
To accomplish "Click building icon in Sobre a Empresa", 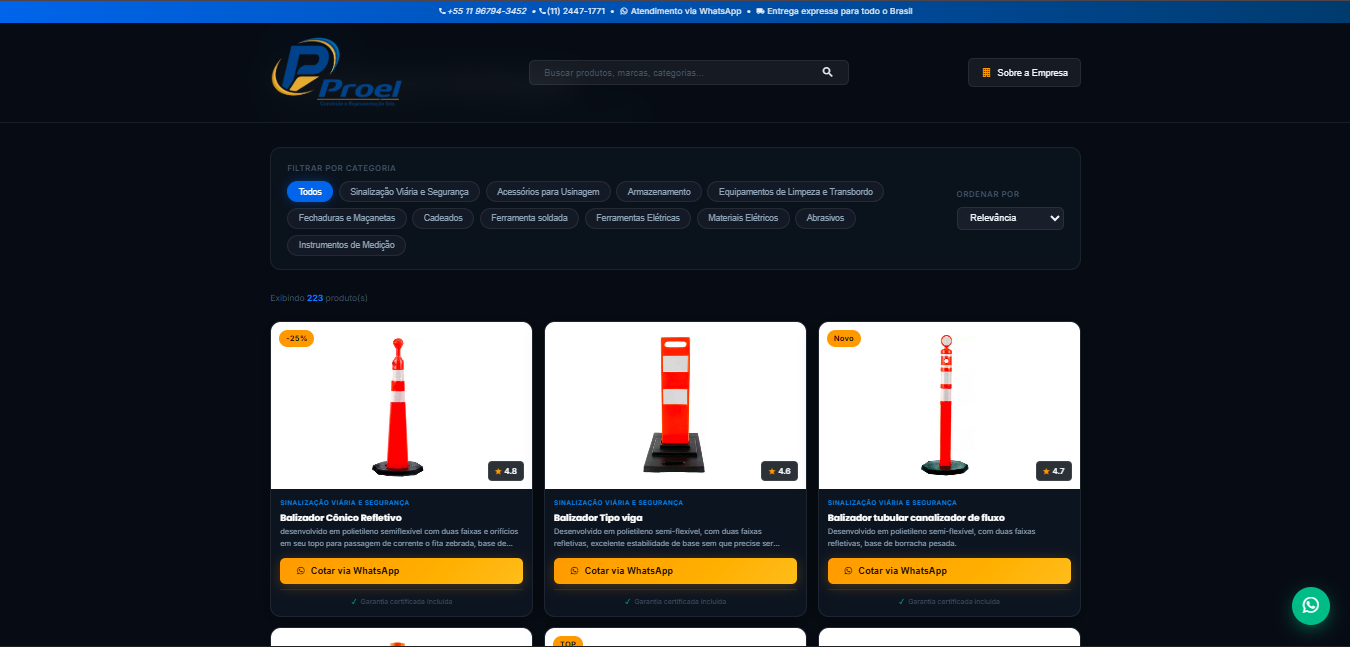I will [x=986, y=73].
